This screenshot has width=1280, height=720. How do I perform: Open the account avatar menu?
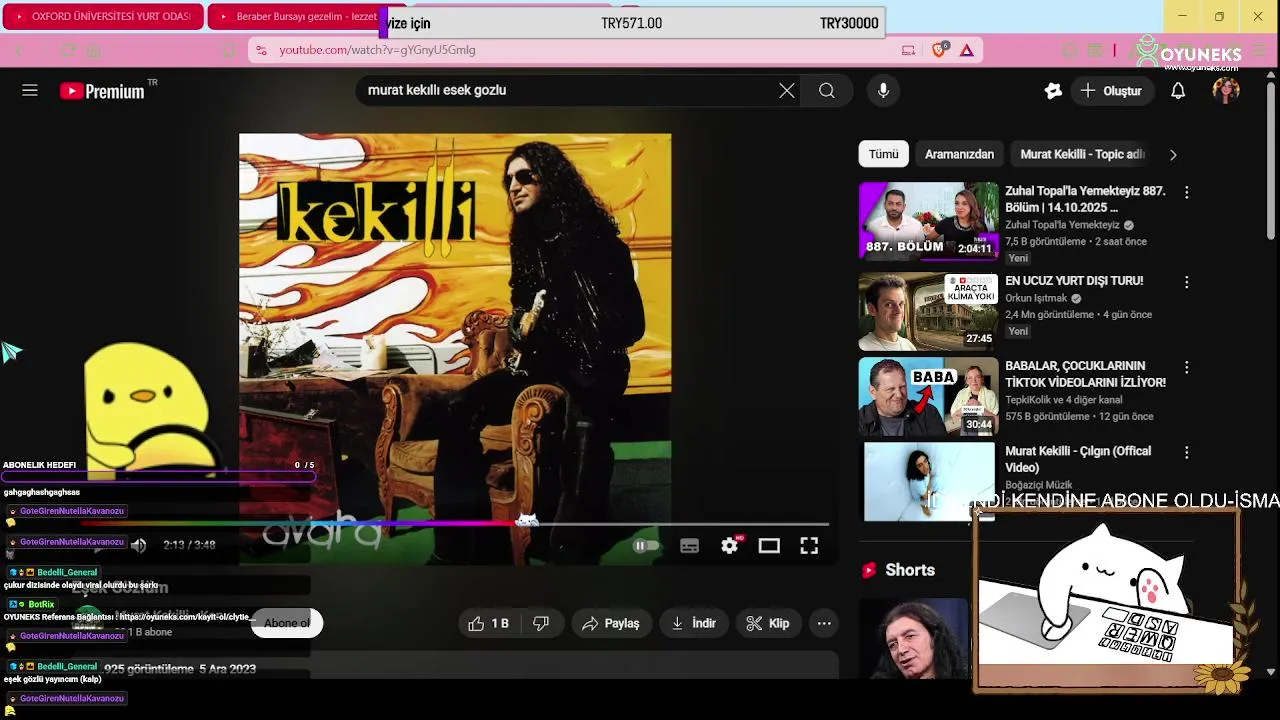click(x=1226, y=91)
